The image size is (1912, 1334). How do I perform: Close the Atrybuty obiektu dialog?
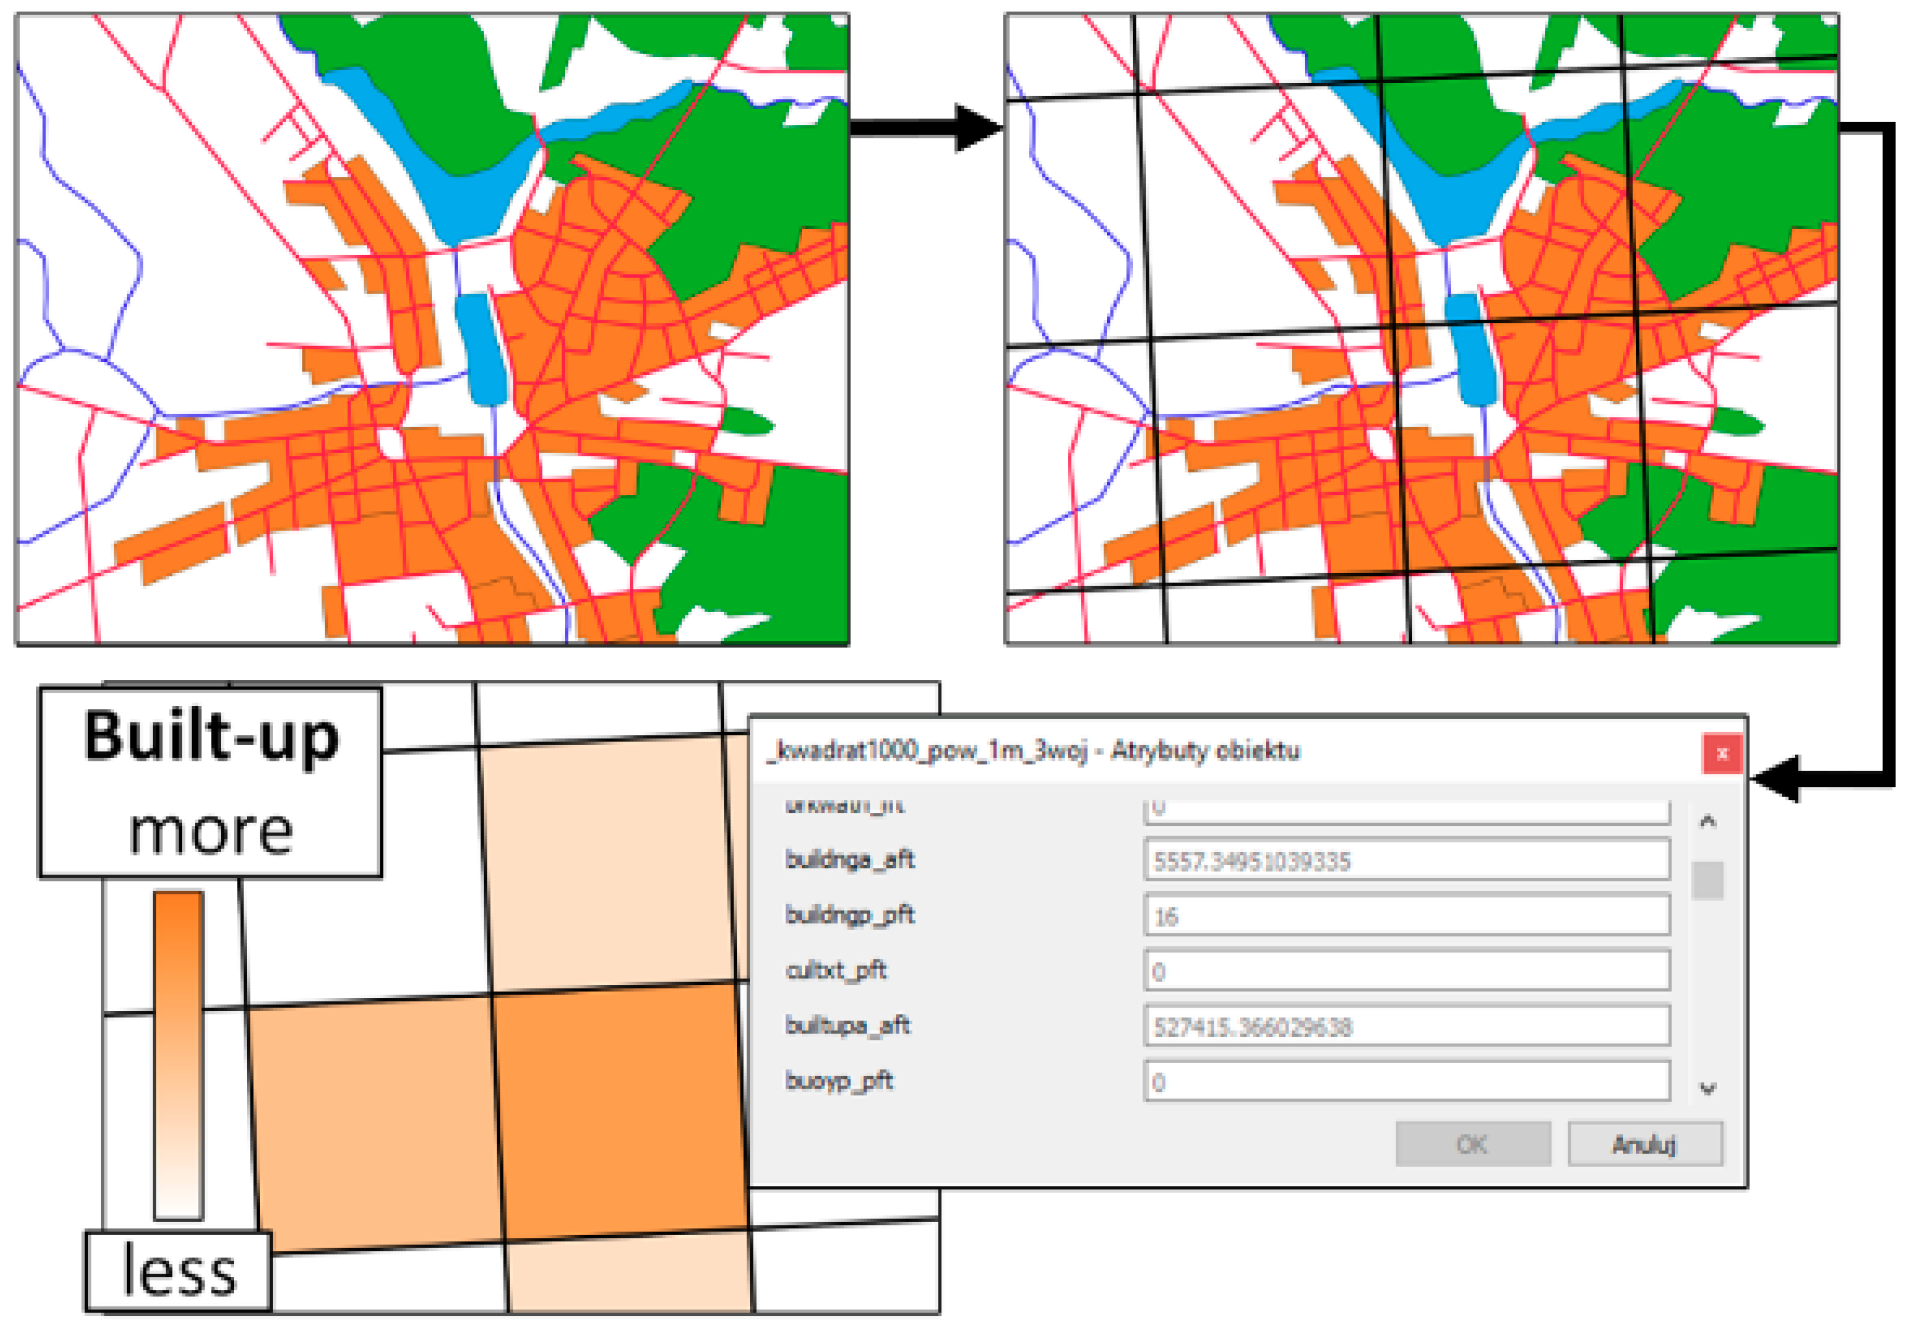pyautogui.click(x=1722, y=754)
